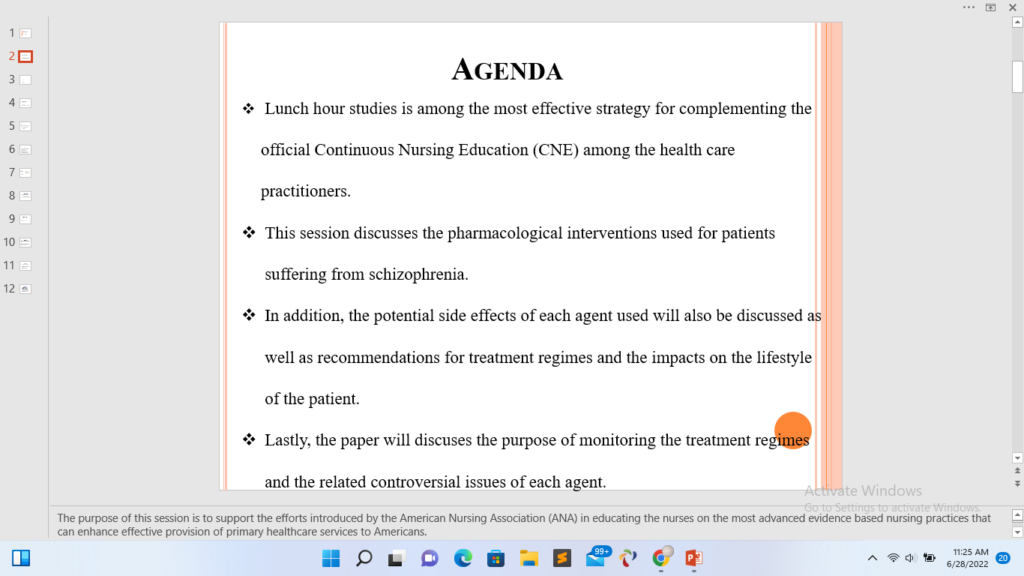The image size is (1024, 576).
Task: Open Google Chrome from the taskbar
Action: (x=661, y=558)
